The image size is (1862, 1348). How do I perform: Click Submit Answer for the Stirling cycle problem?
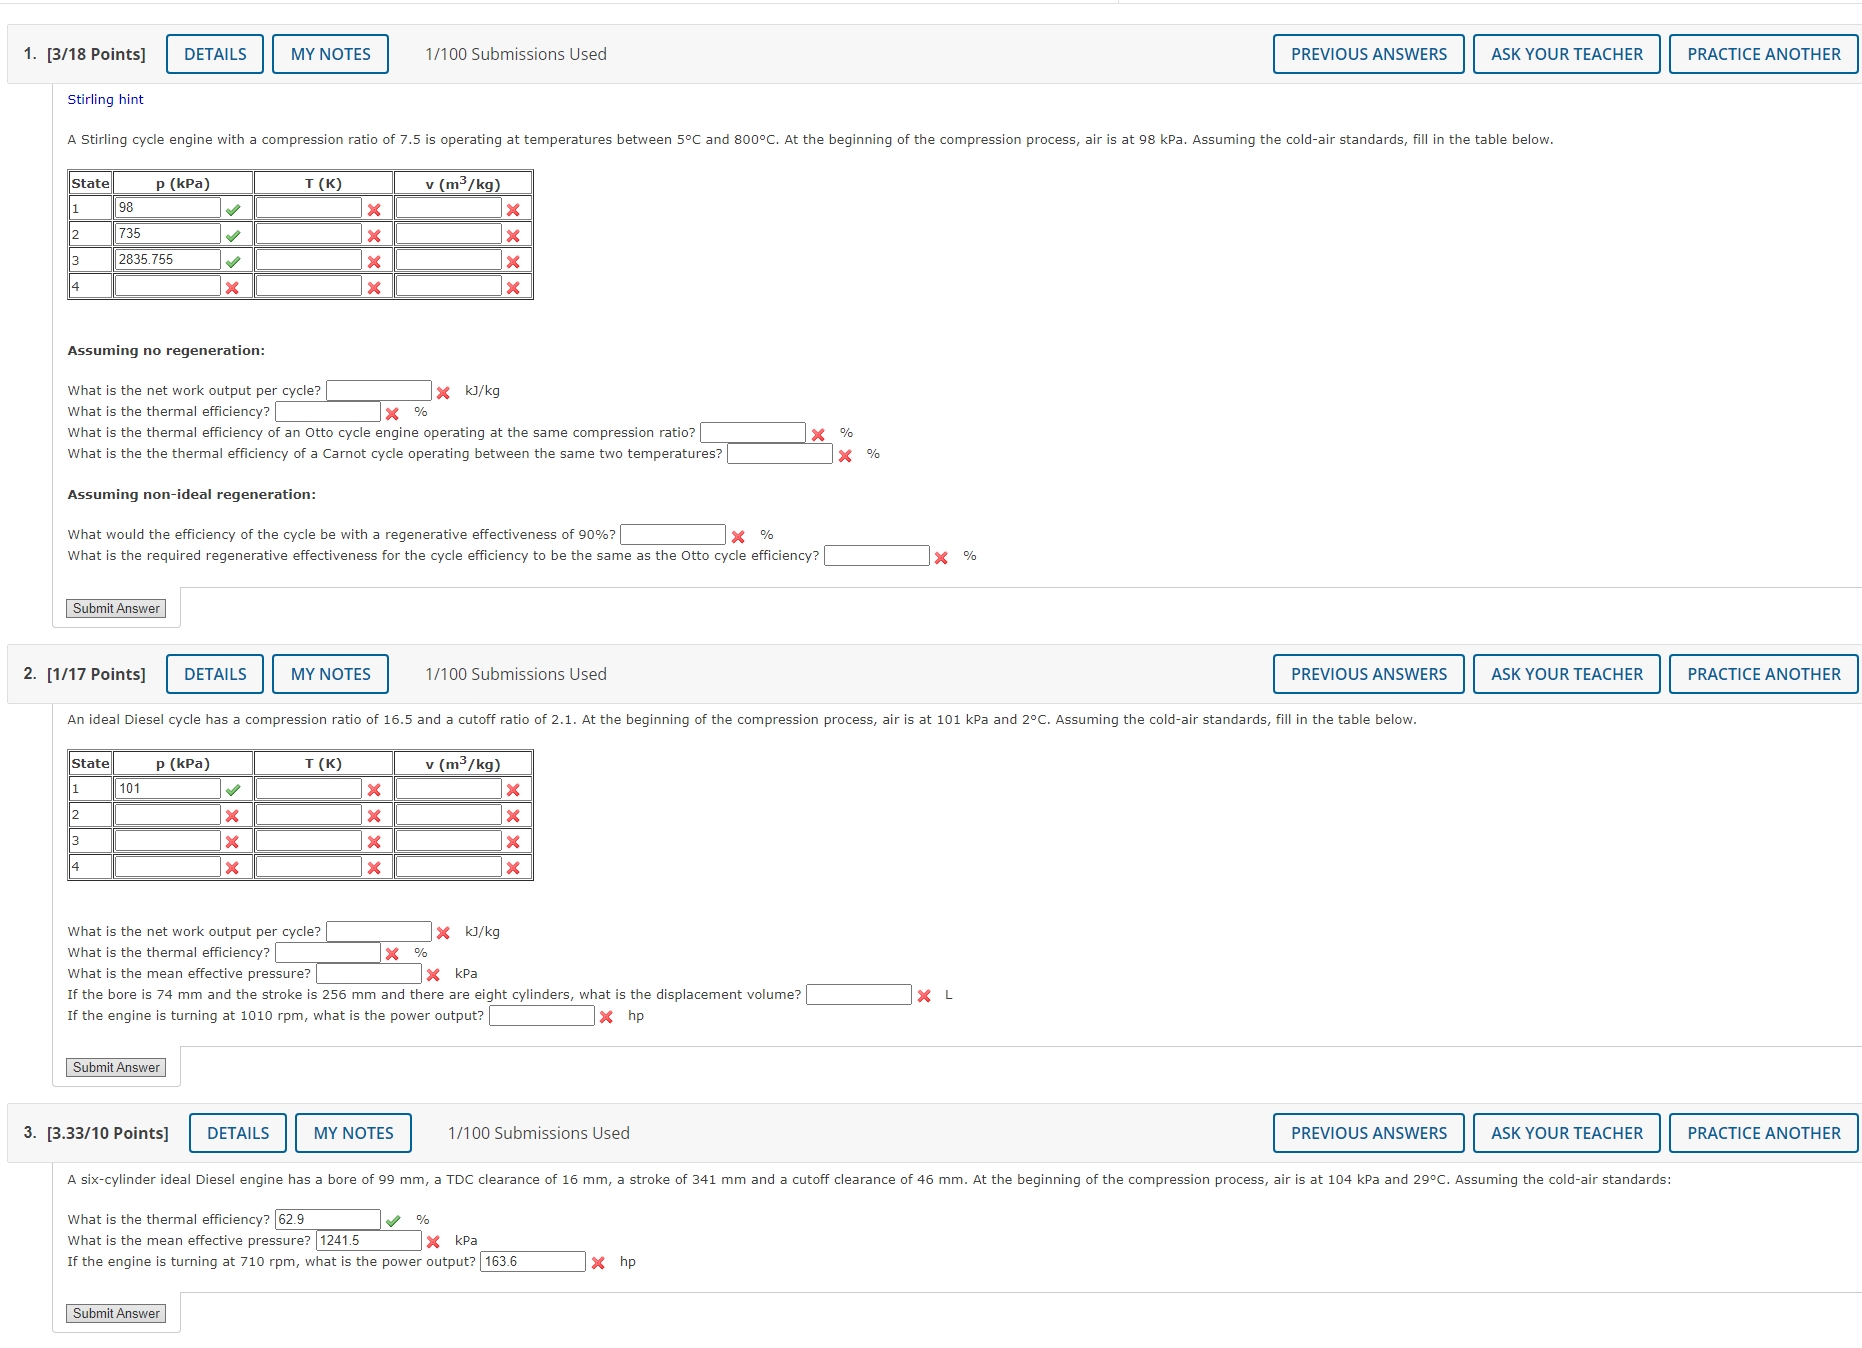click(x=115, y=607)
